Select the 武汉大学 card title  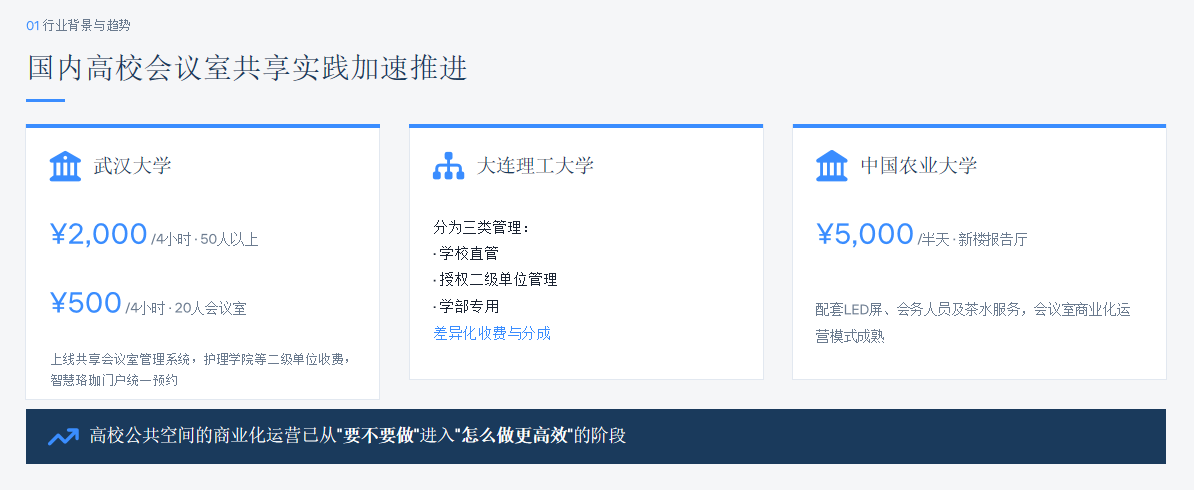coord(132,166)
